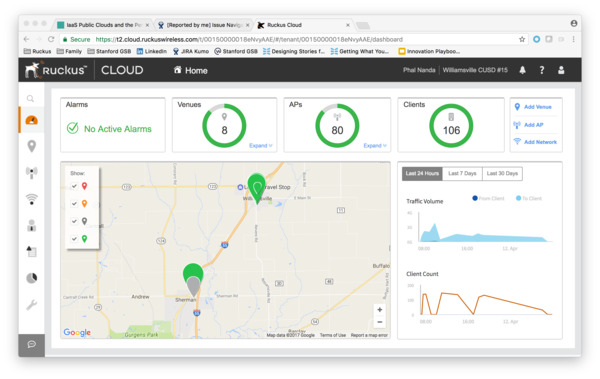Open Chrome three-dot menu

(x=573, y=39)
